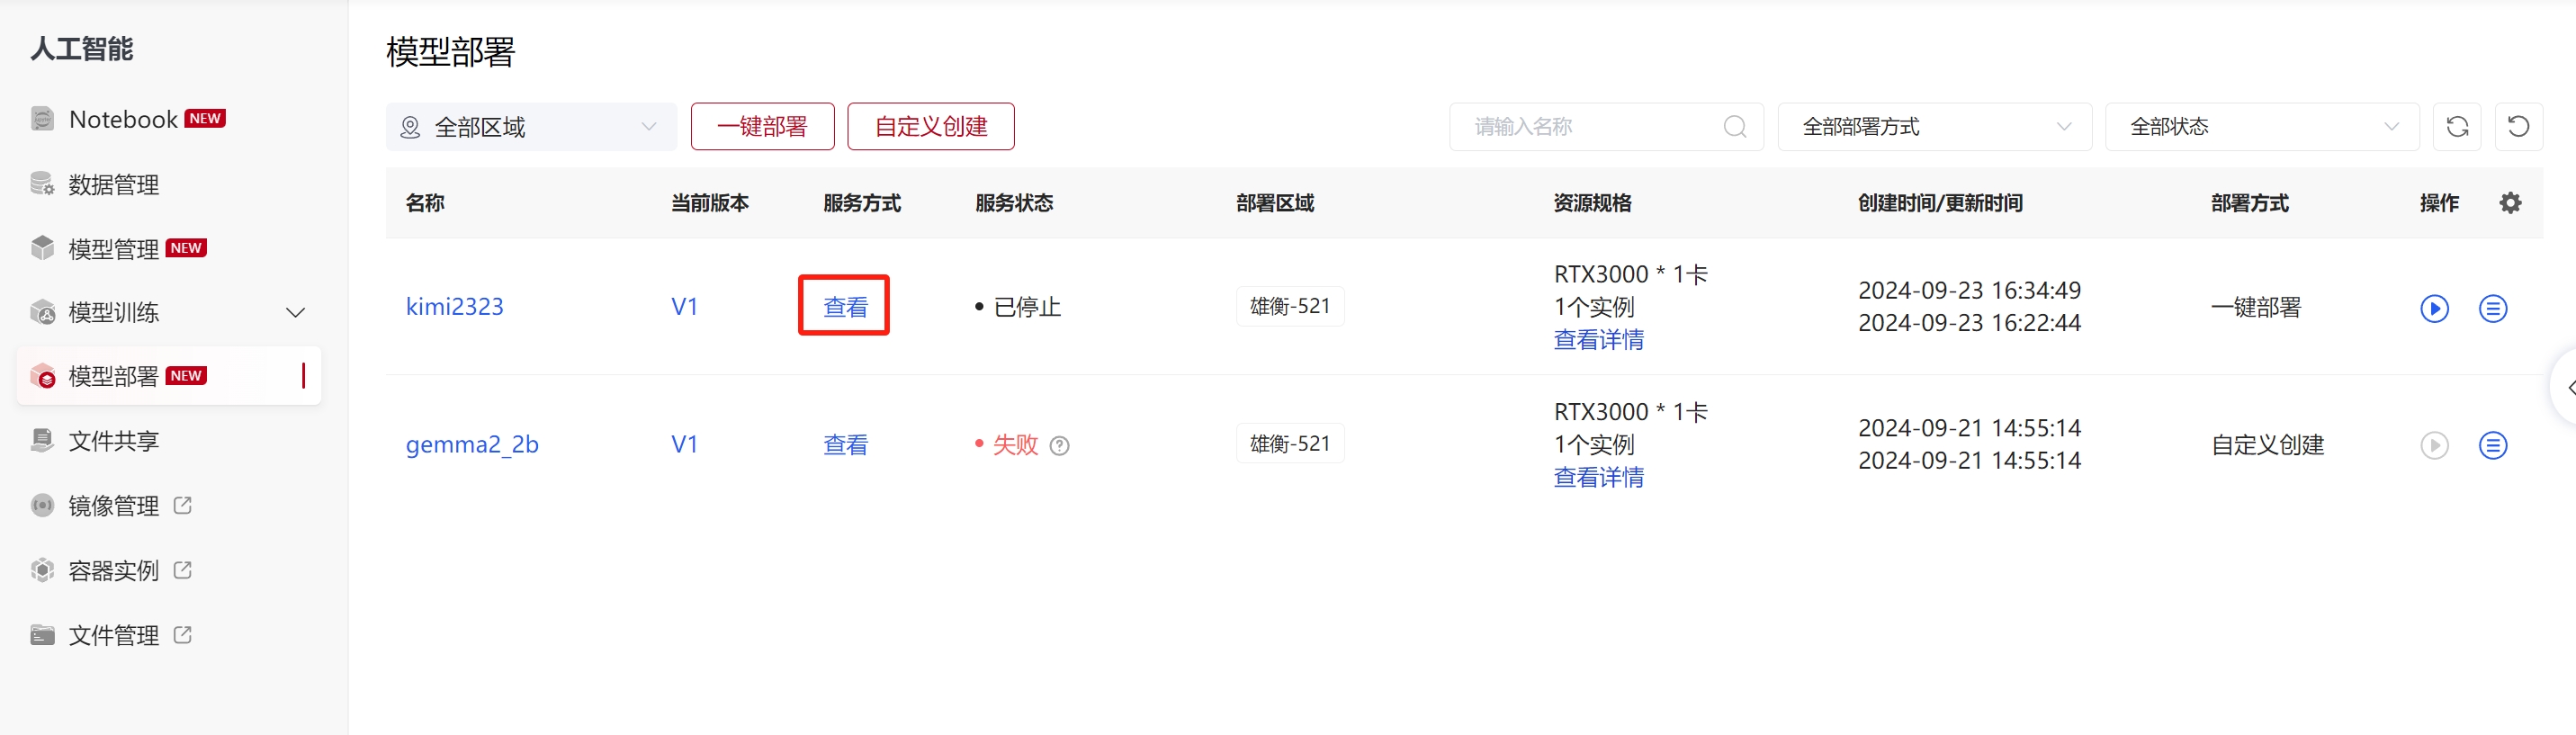Click the 自定义创建 button
This screenshot has height=735, width=2576.
pos(930,127)
